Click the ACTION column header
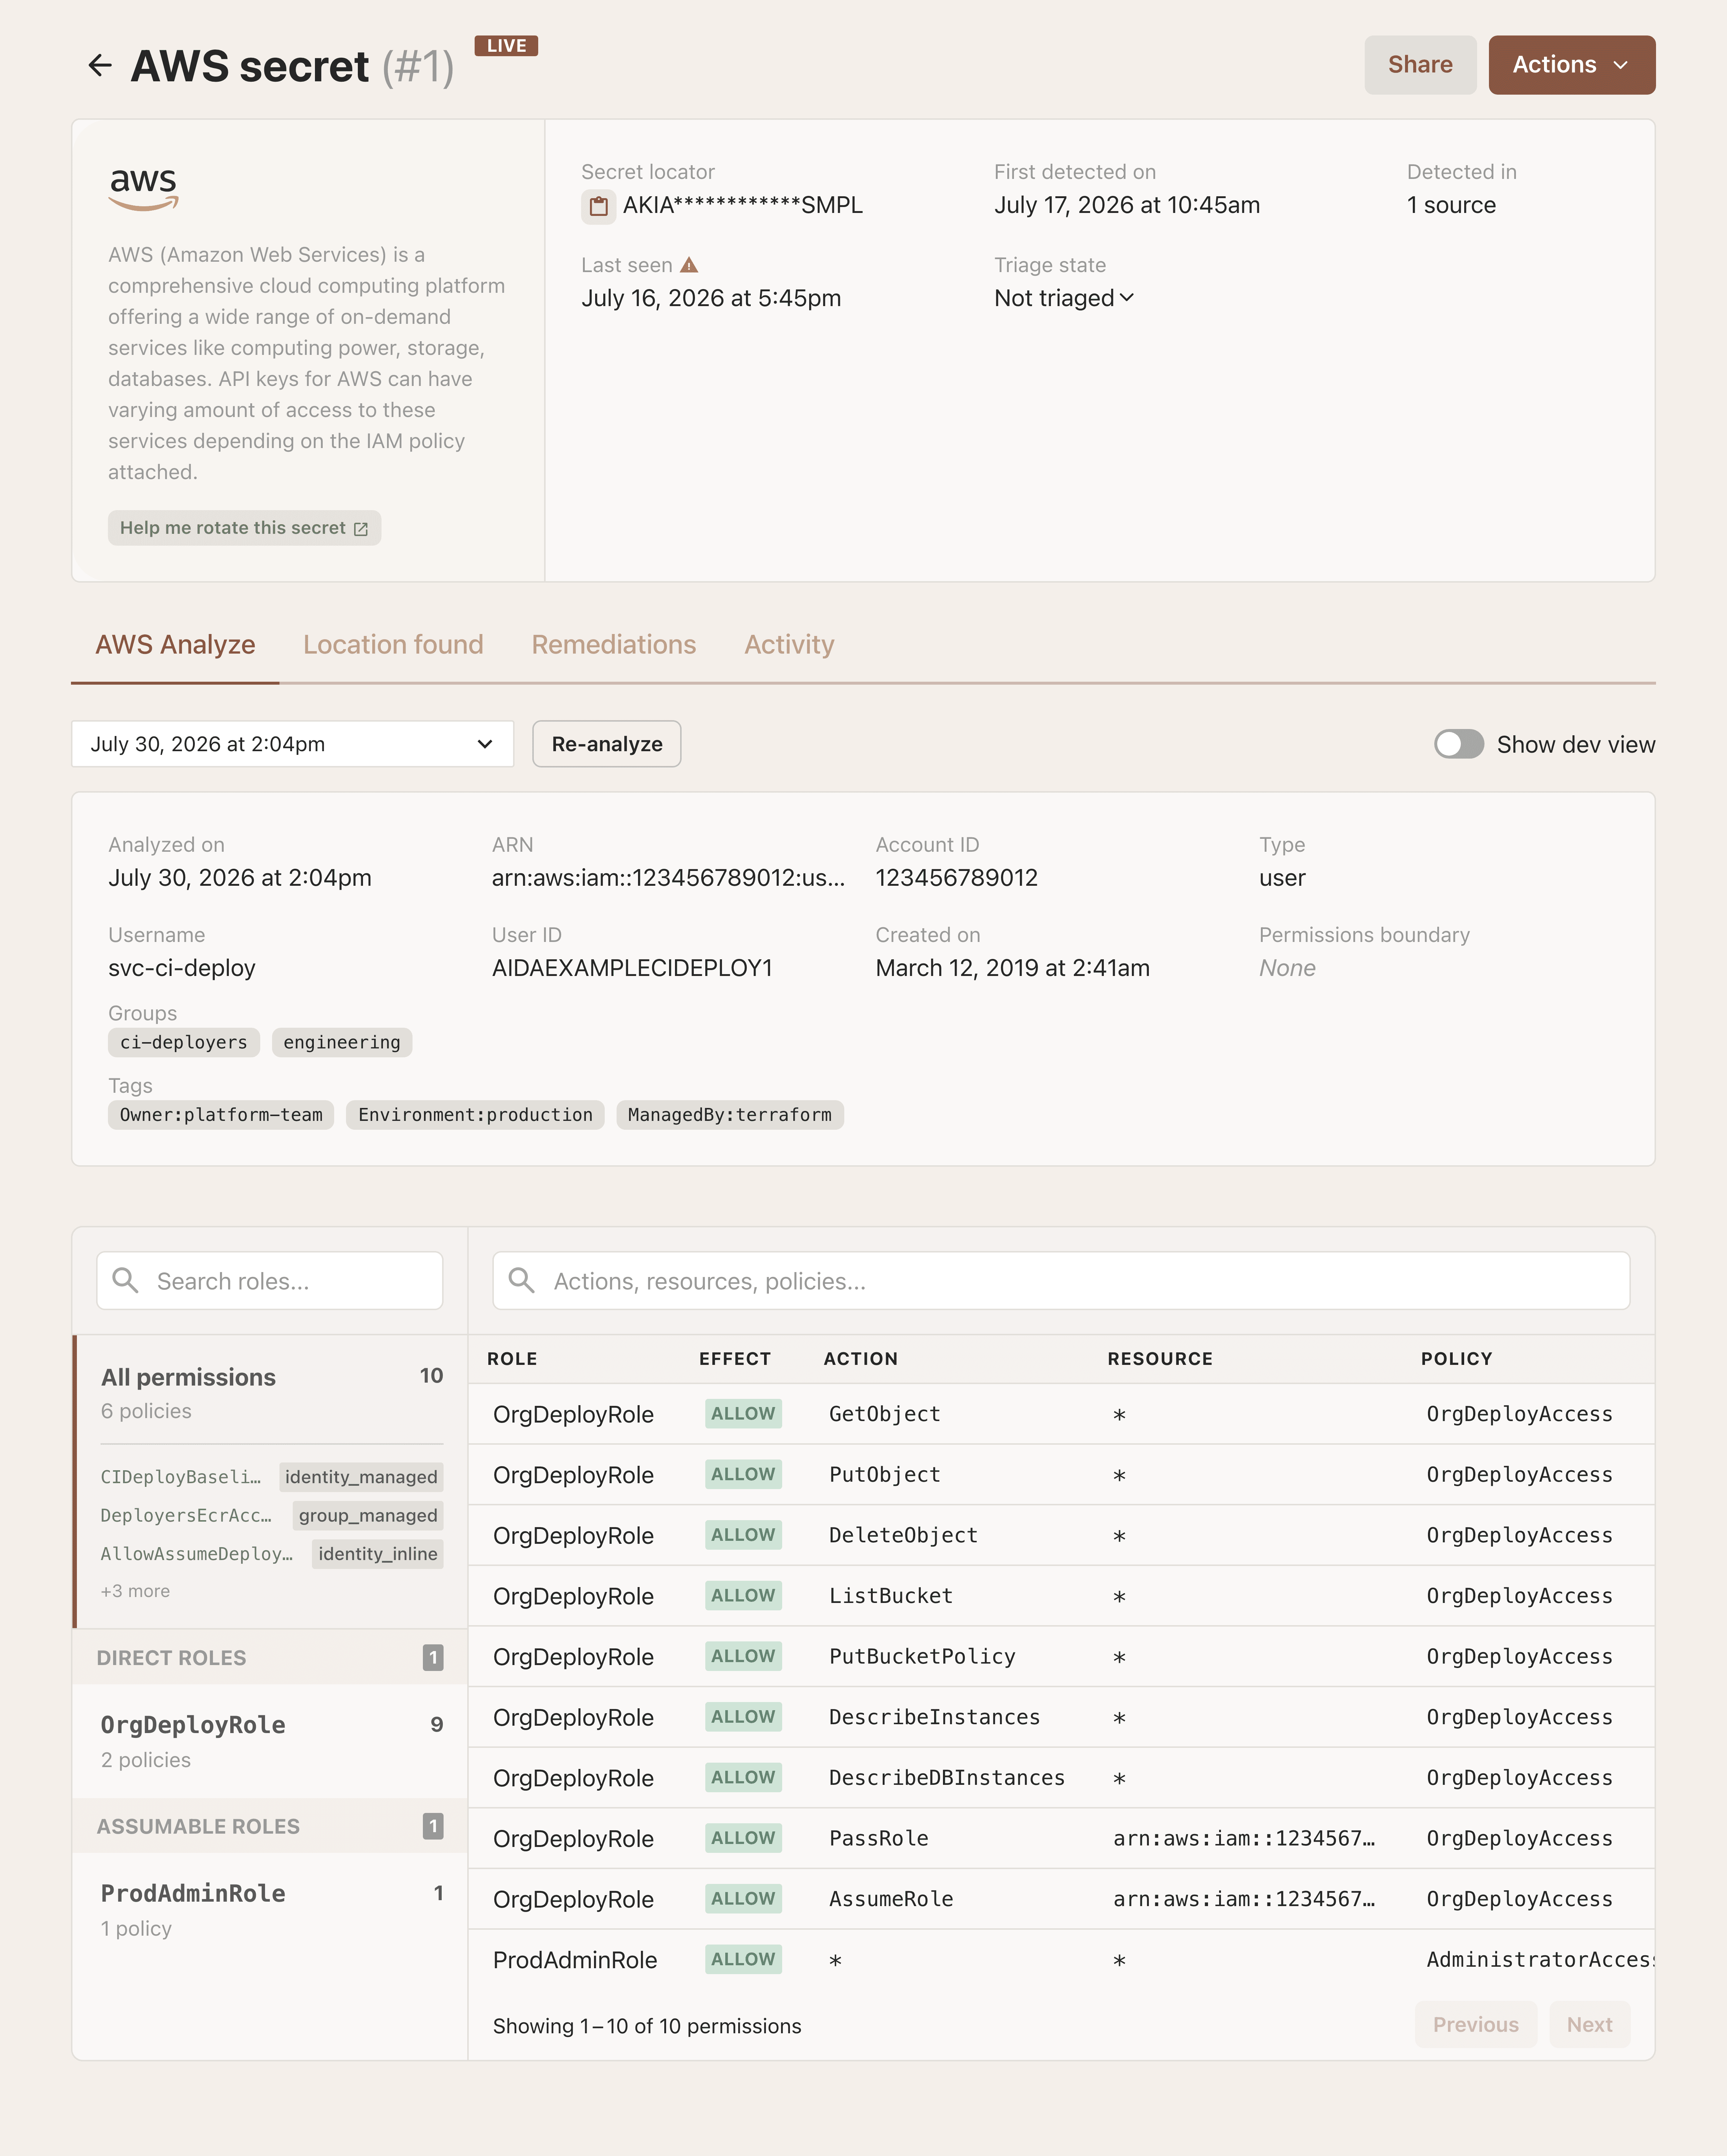Image resolution: width=1727 pixels, height=2156 pixels. (x=860, y=1359)
